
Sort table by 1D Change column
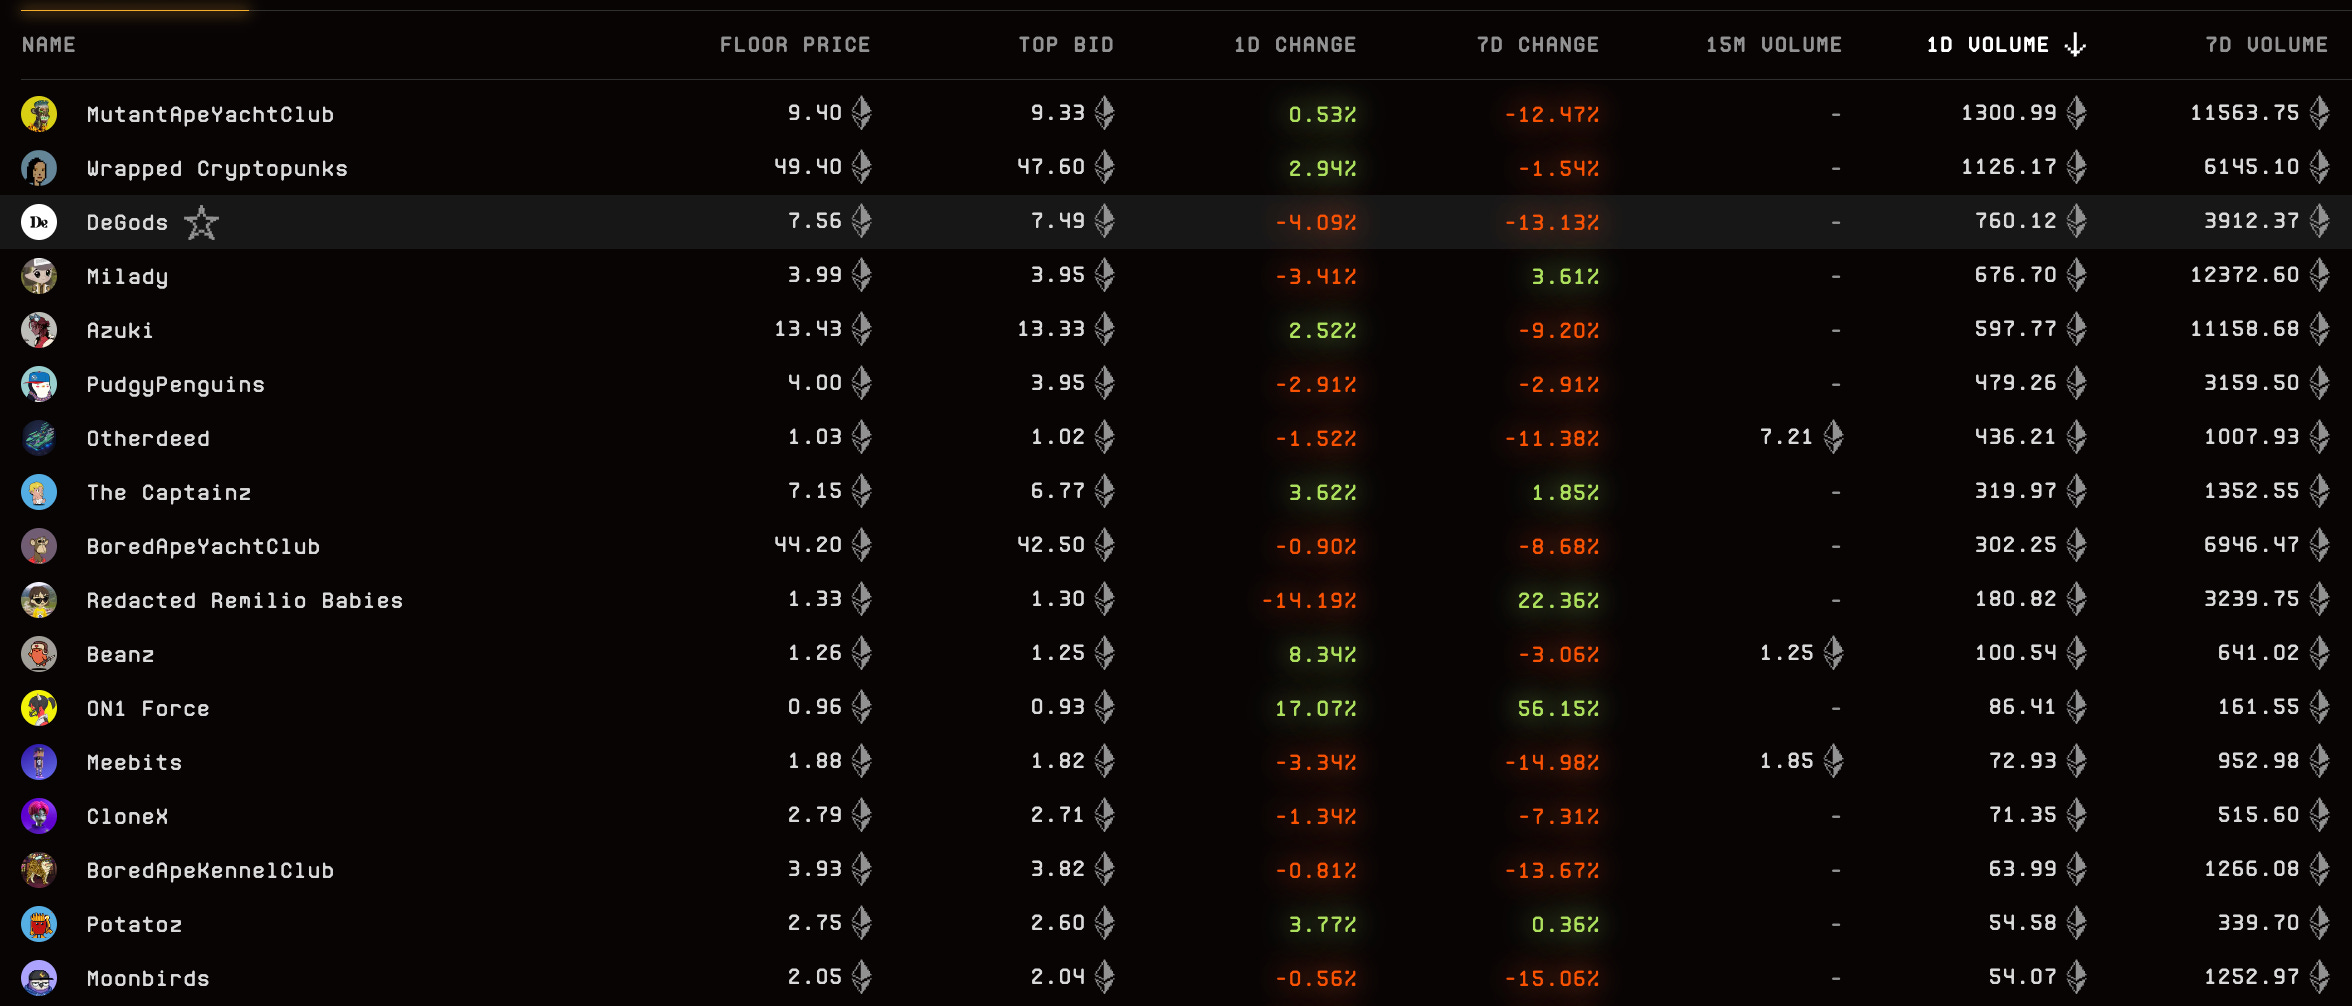(x=1295, y=45)
